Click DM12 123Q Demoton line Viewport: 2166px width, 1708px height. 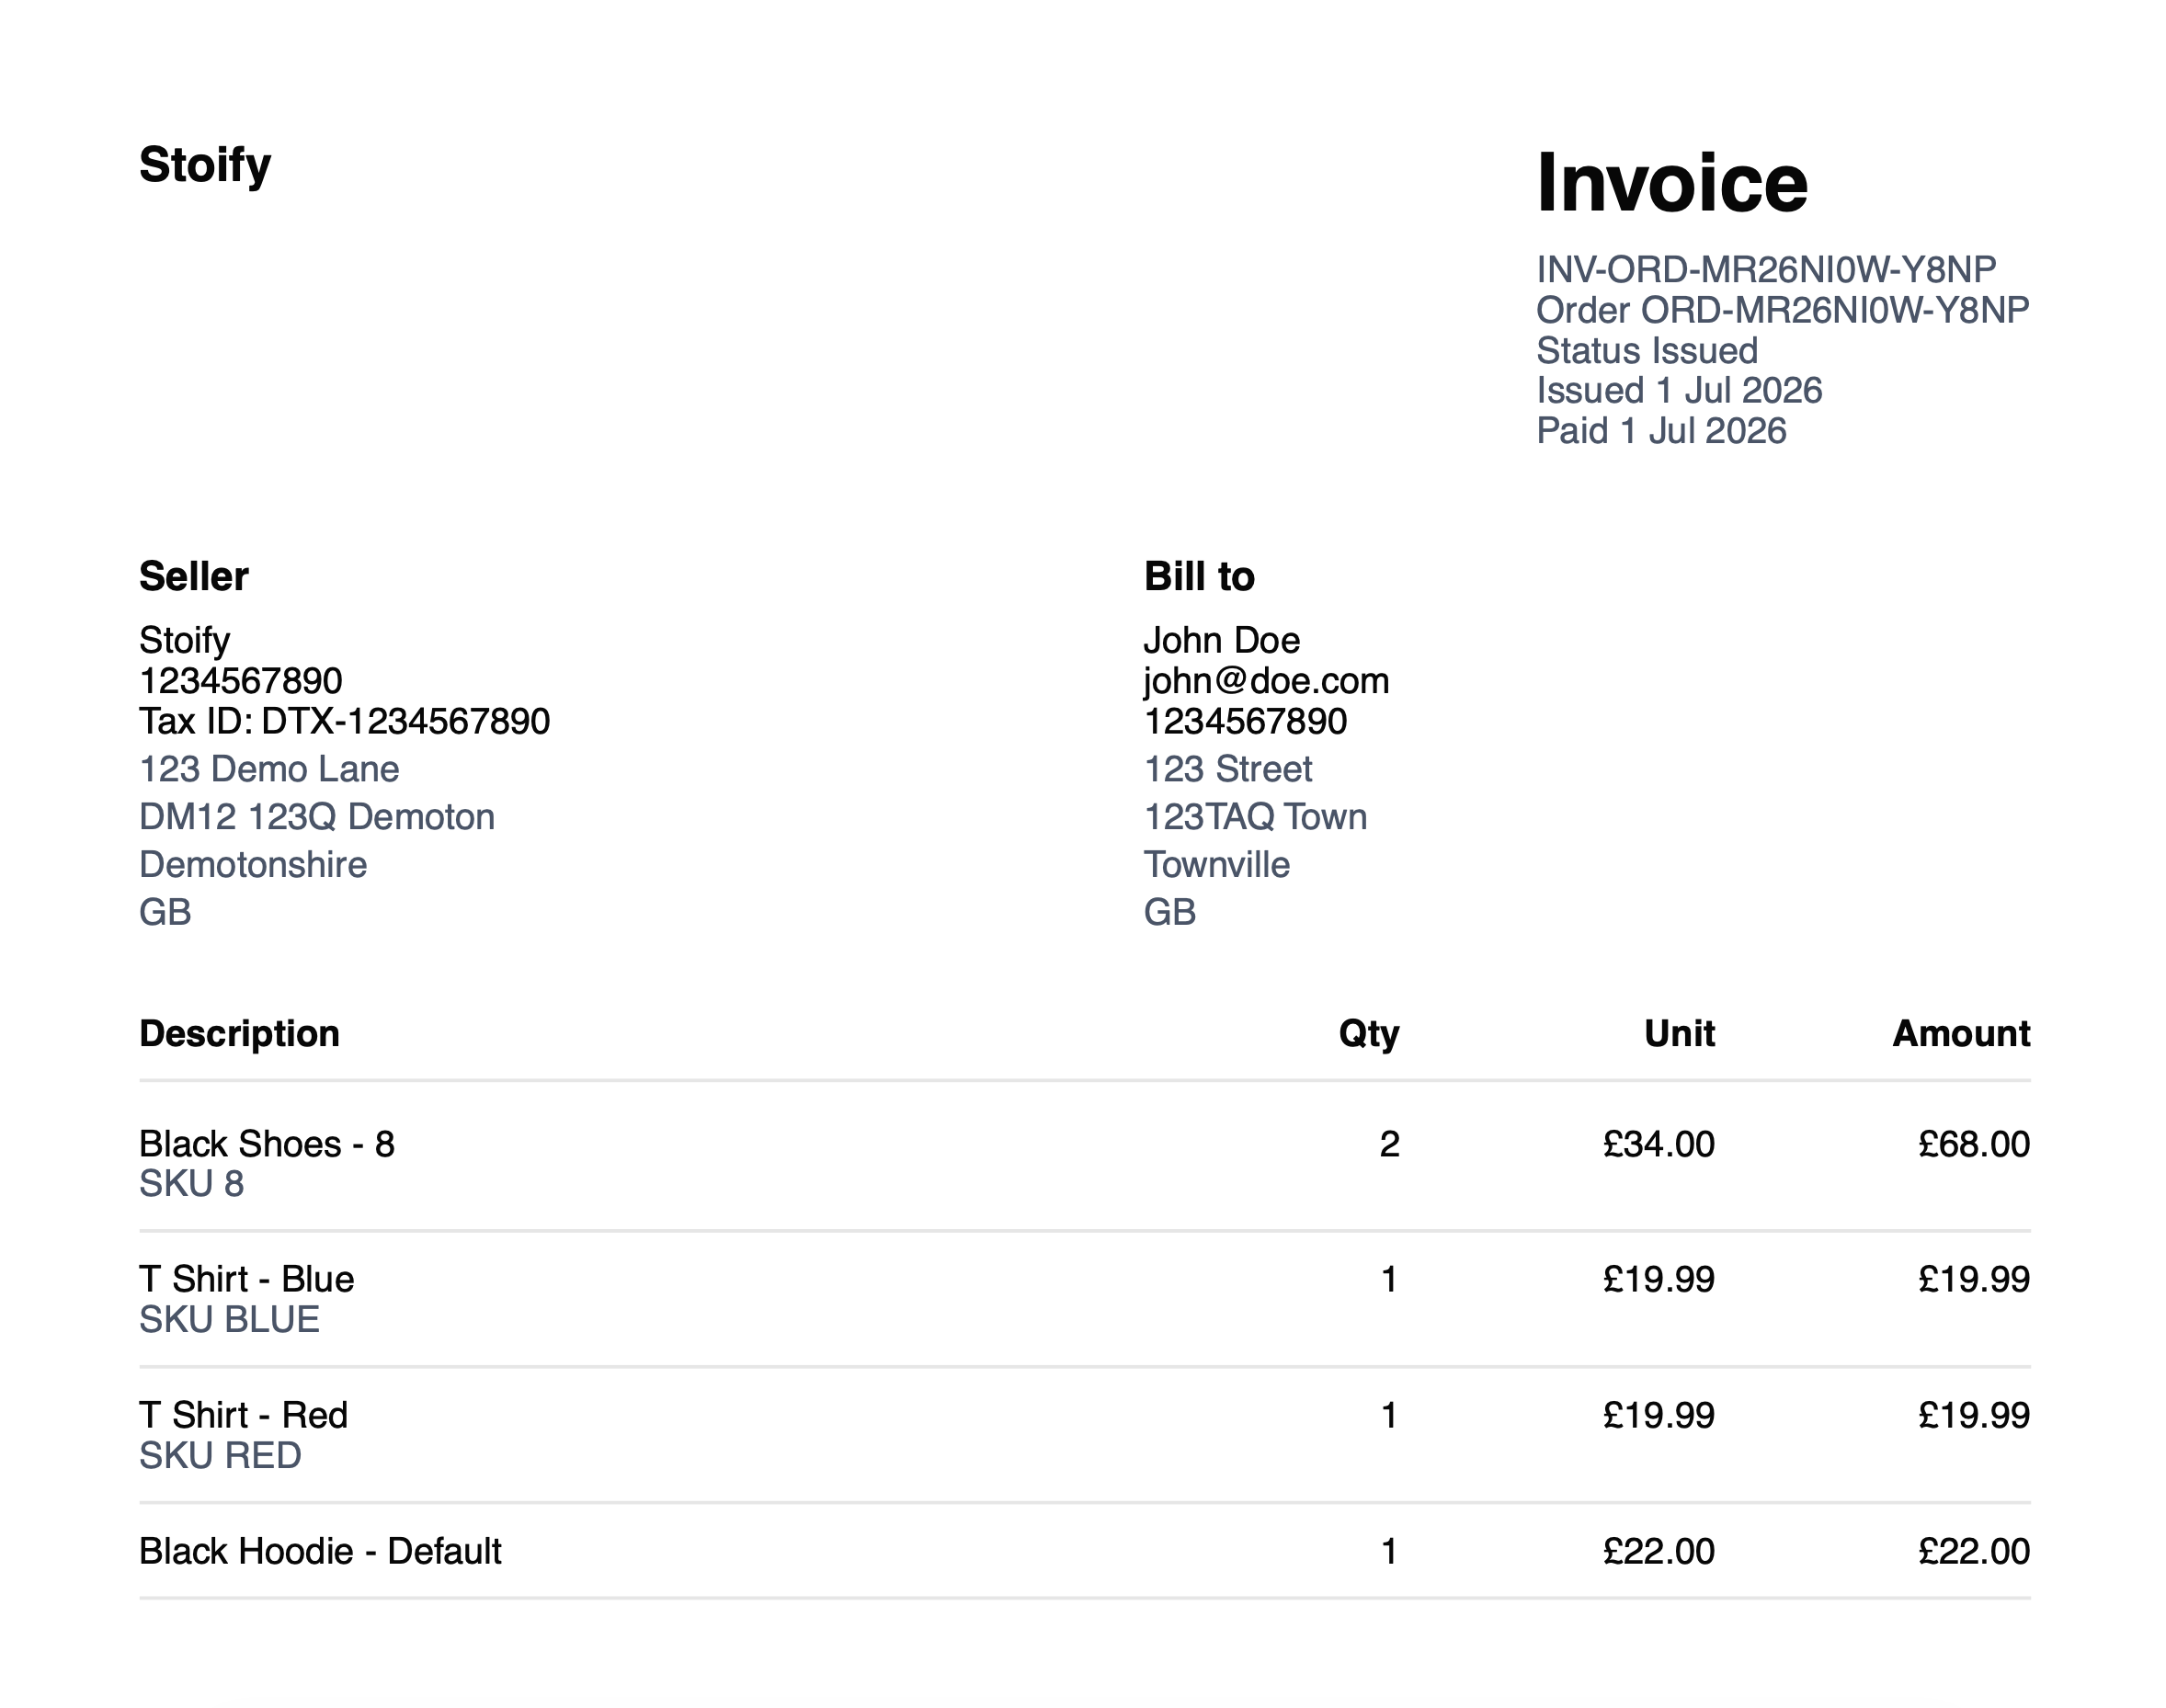[x=317, y=817]
